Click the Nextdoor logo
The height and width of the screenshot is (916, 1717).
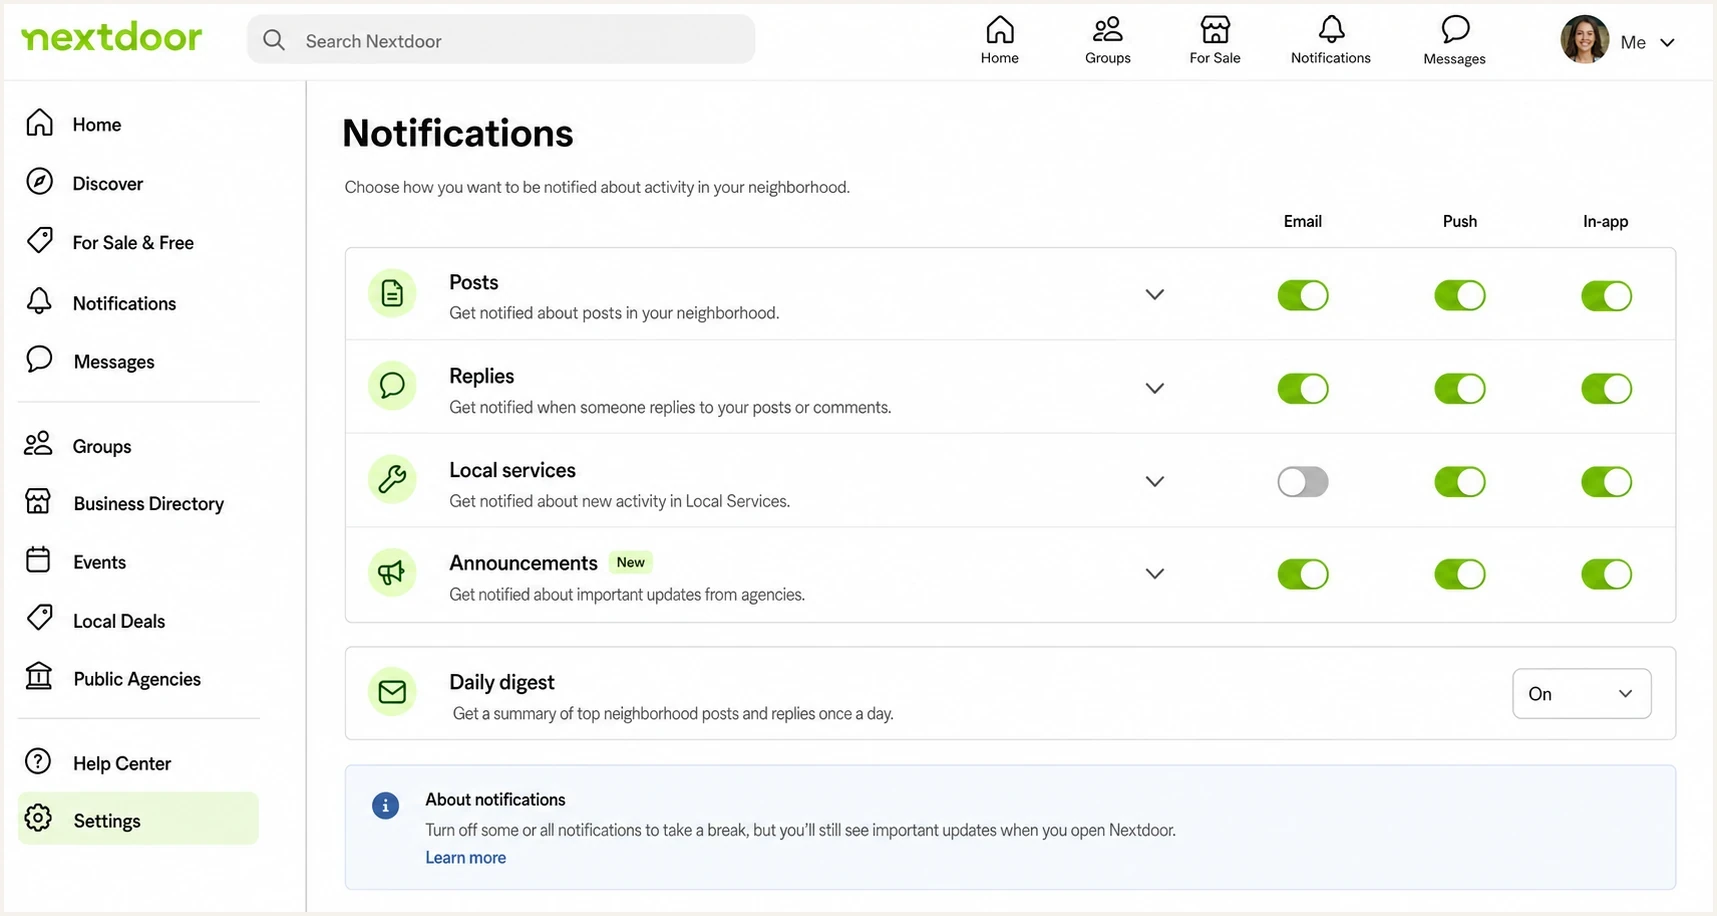click(x=112, y=38)
